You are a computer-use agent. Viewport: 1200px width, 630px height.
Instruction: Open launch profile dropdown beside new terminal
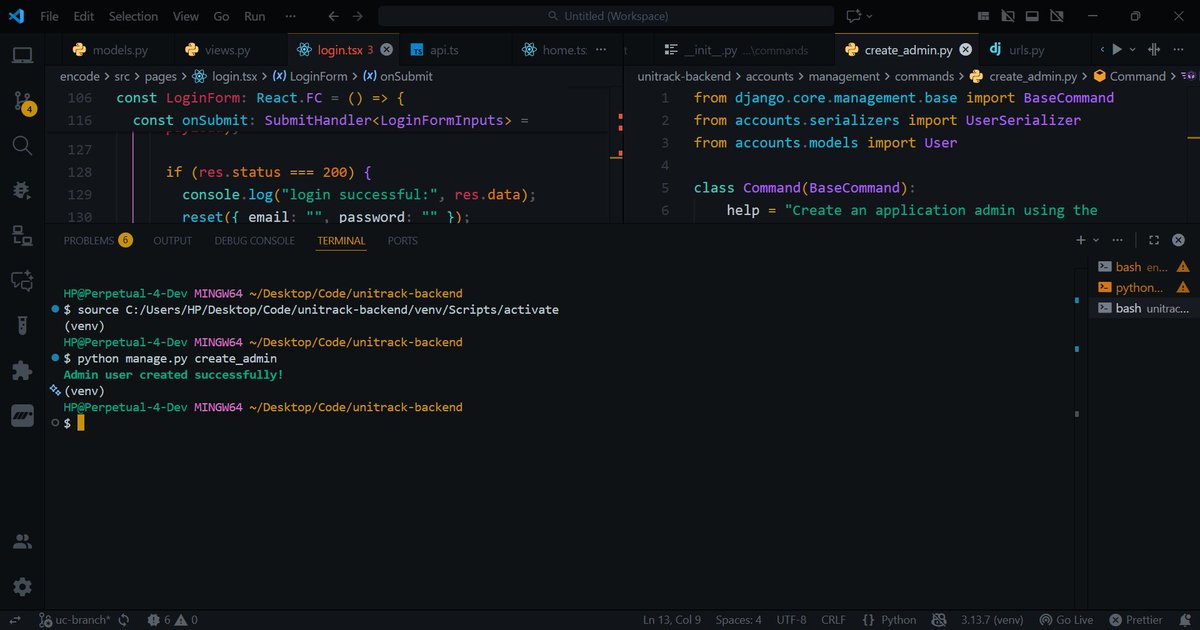pyautogui.click(x=1096, y=240)
